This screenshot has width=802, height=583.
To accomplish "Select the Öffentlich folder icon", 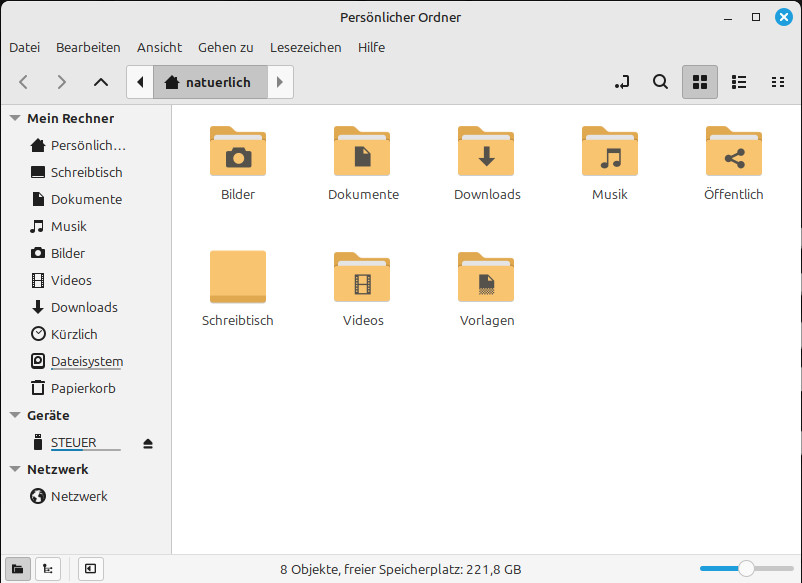I will (x=734, y=151).
